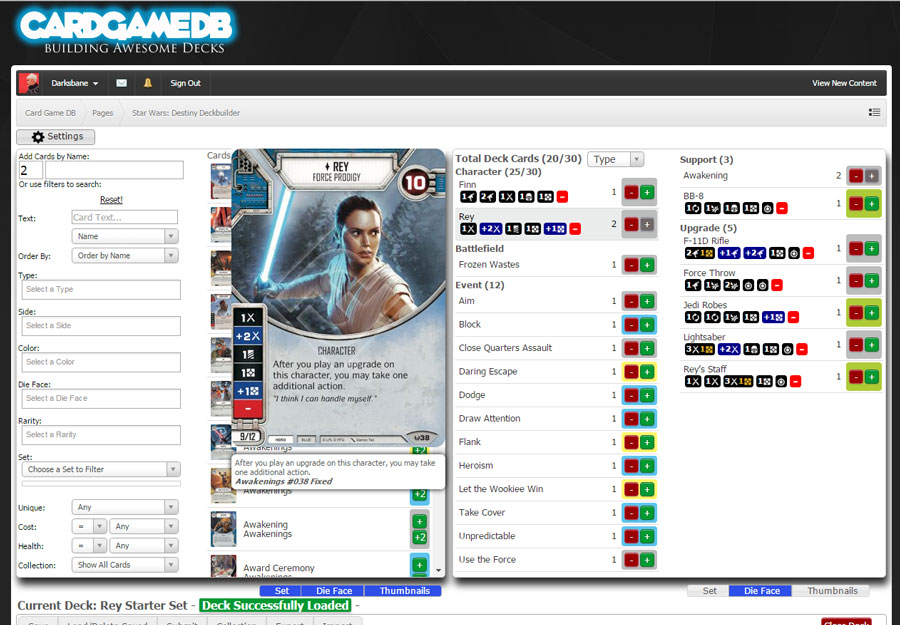Switch card list view to Die Face

tap(334, 591)
